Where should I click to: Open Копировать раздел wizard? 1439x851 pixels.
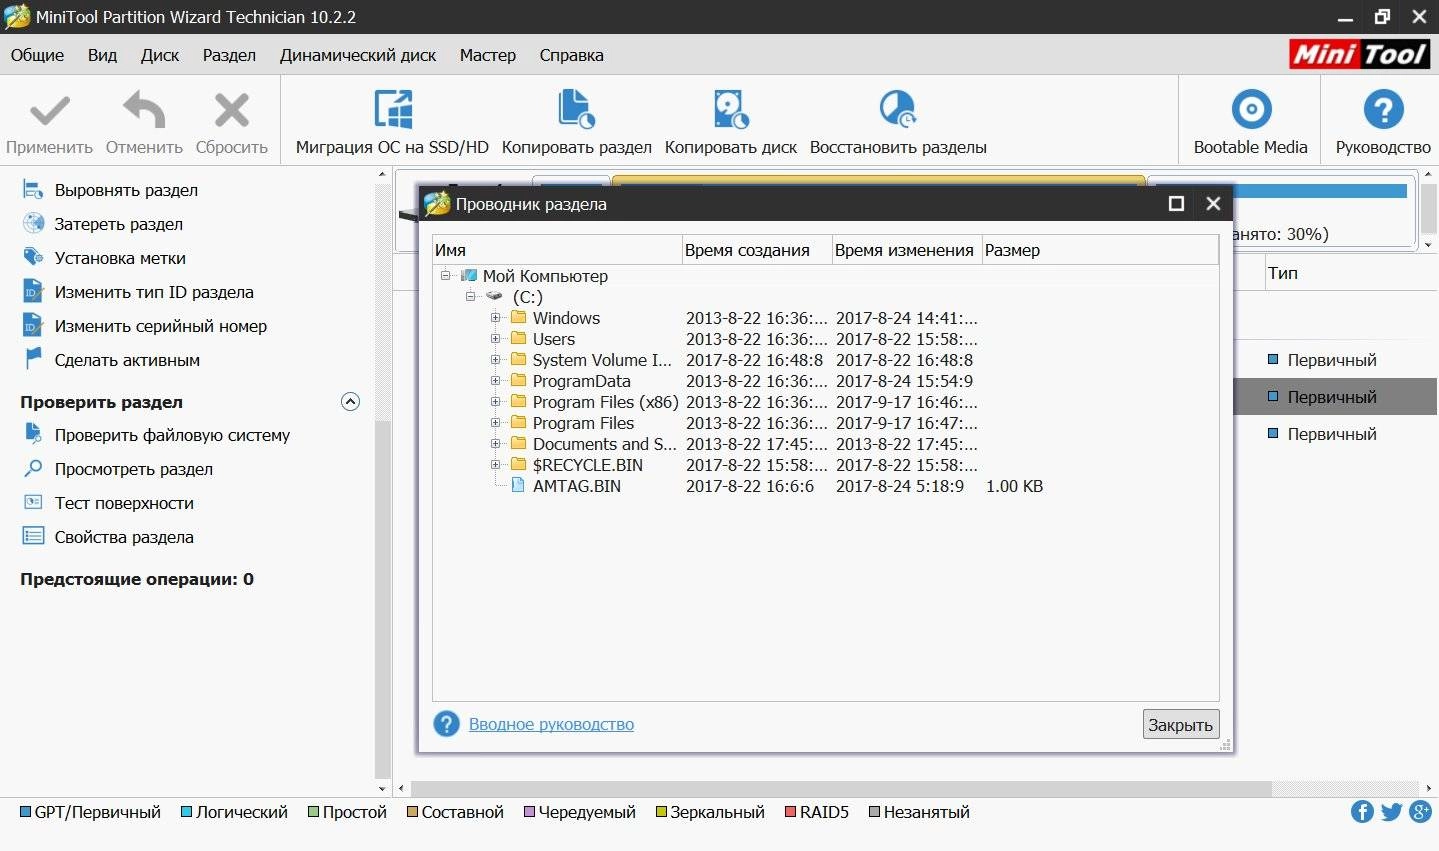576,122
